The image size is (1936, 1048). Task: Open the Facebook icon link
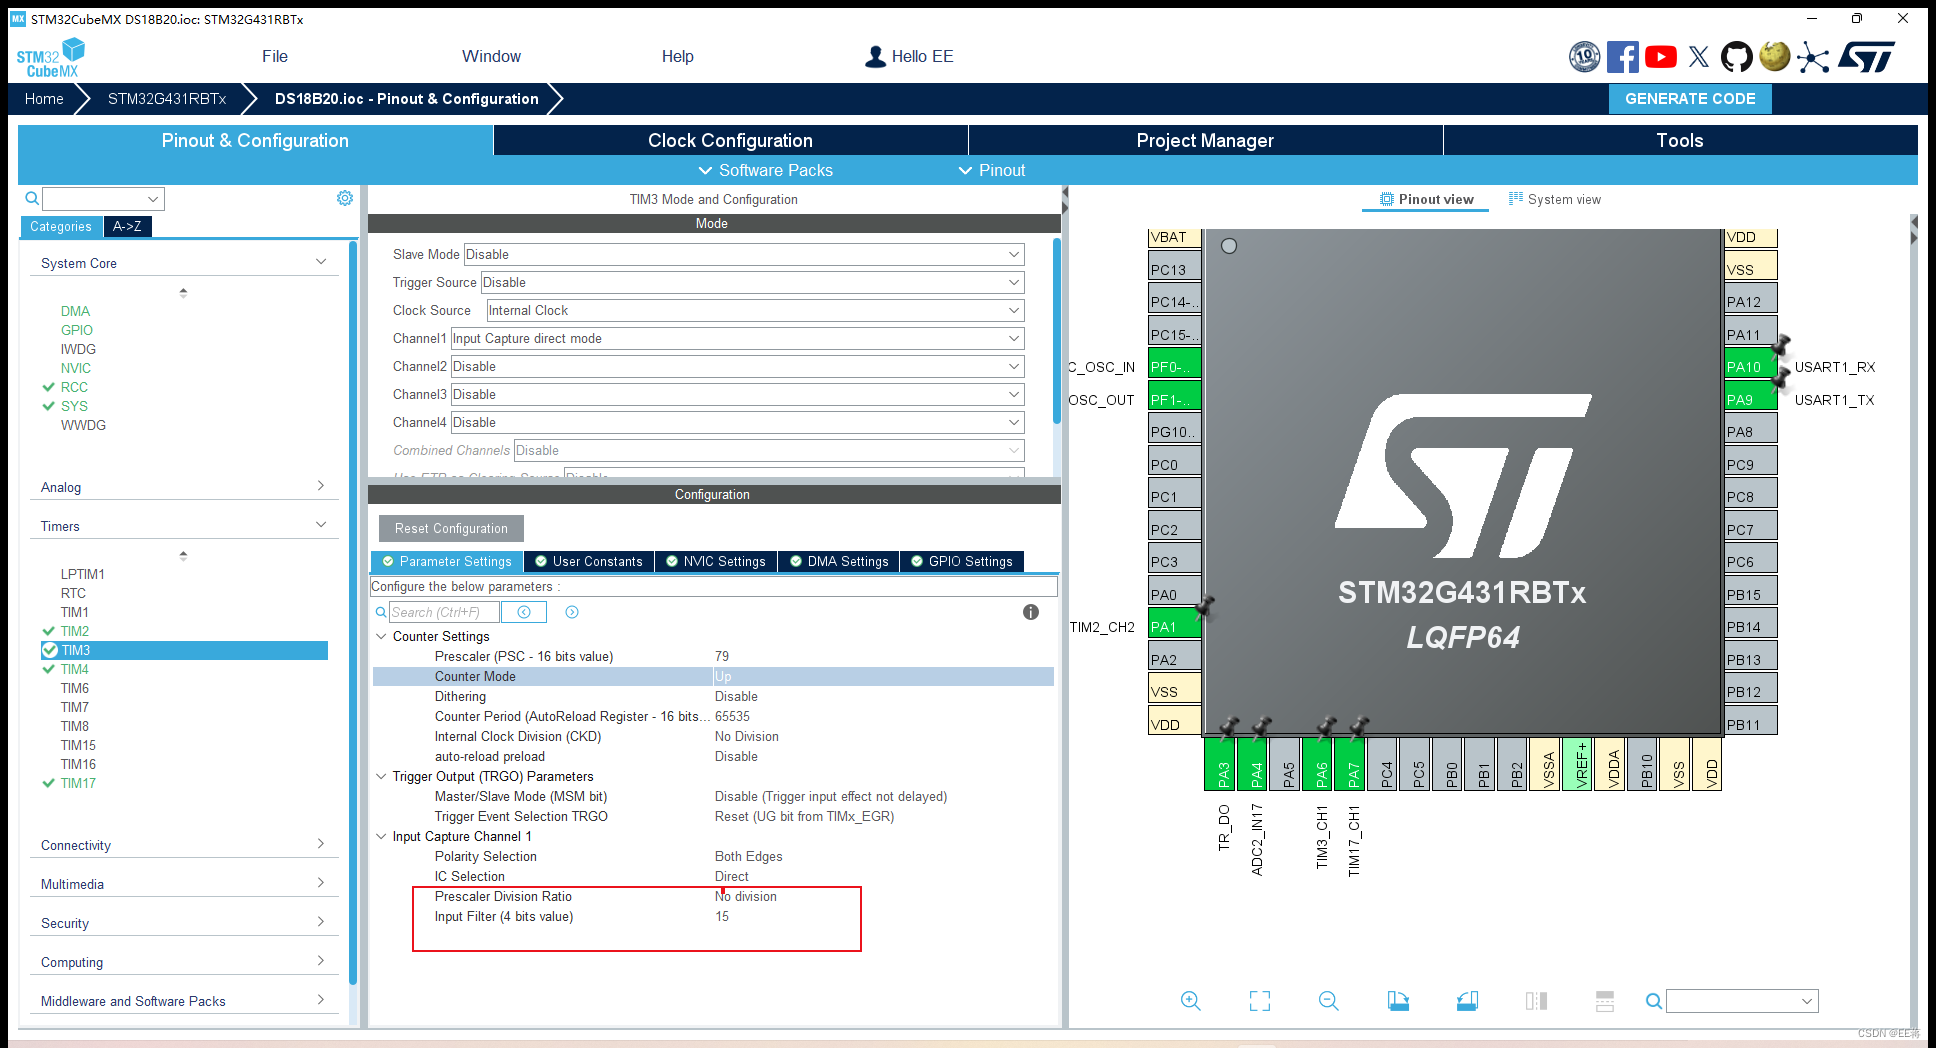tap(1622, 57)
